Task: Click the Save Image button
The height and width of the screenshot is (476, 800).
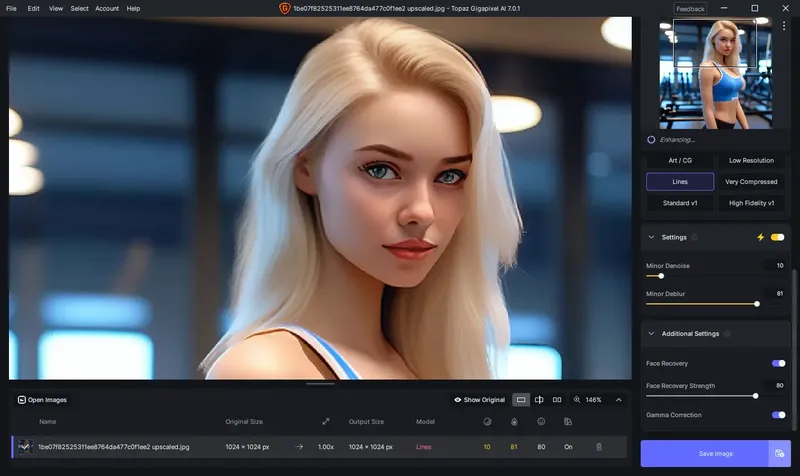Action: point(705,454)
